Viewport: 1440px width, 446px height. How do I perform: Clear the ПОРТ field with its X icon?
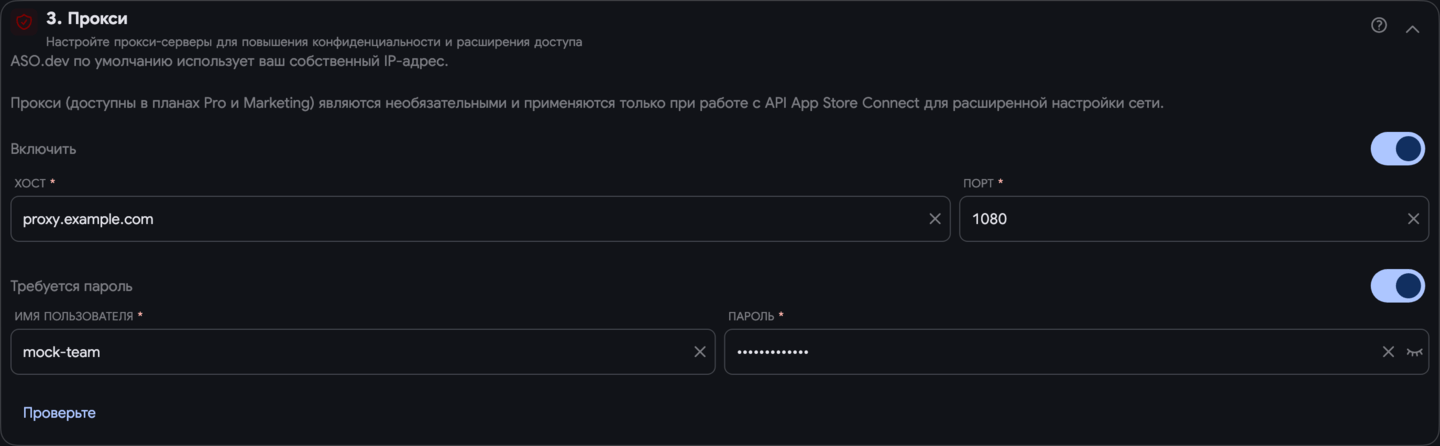tap(1413, 219)
